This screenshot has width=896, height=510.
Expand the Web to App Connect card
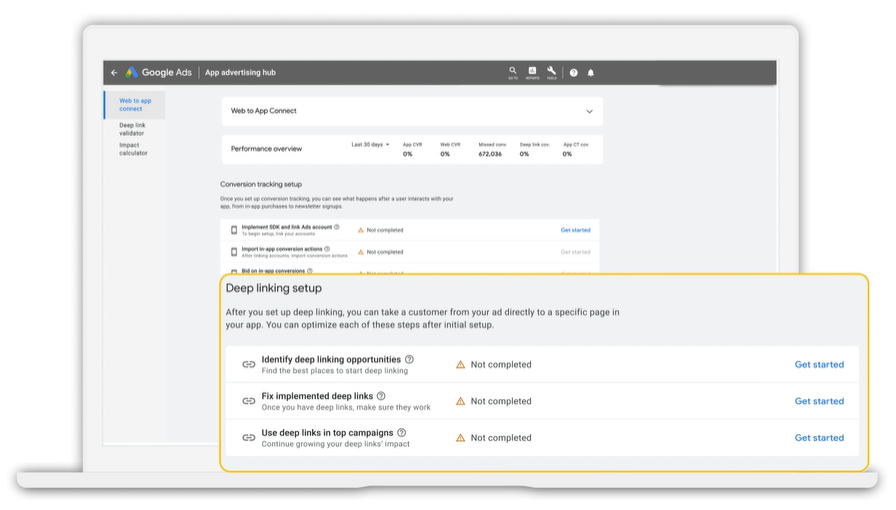589,111
